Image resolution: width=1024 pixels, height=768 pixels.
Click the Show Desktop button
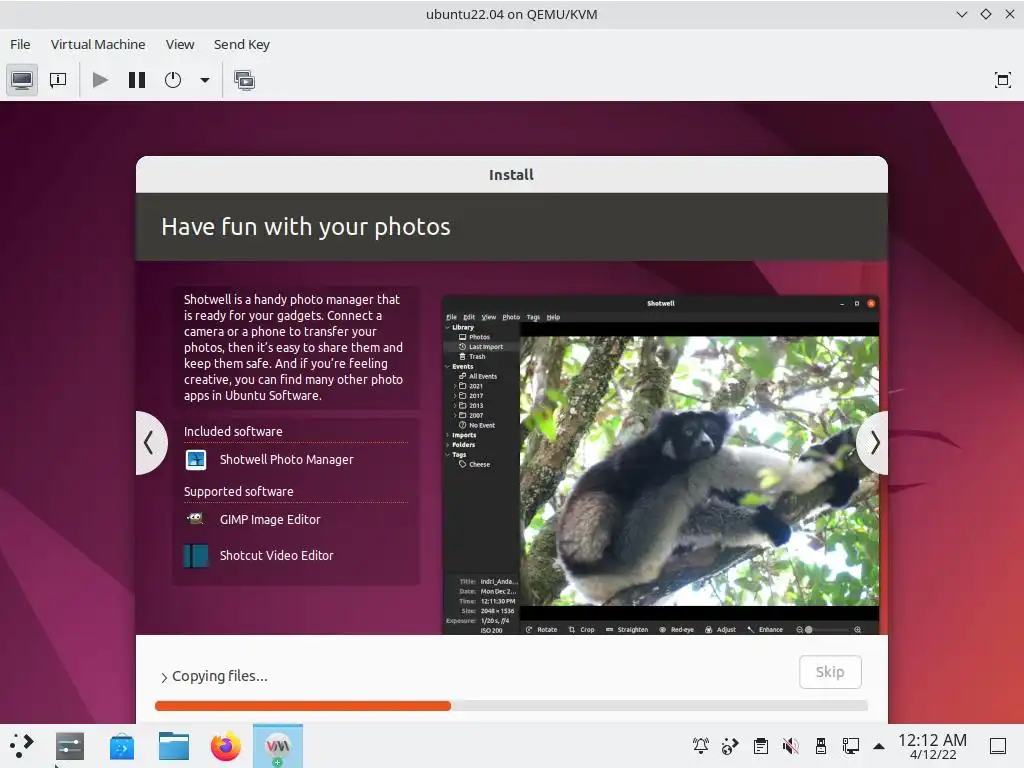(x=997, y=746)
